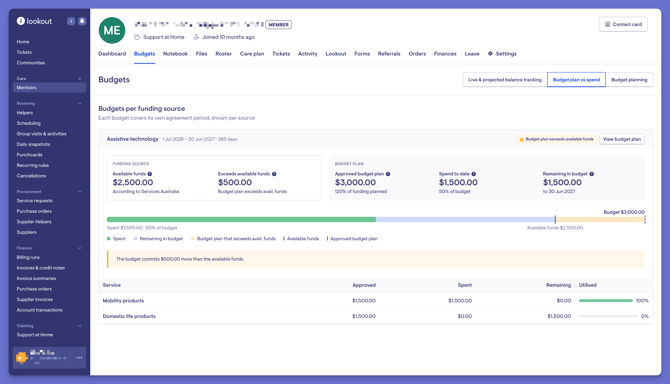
Task: Click the Contact card icon
Action: click(607, 24)
